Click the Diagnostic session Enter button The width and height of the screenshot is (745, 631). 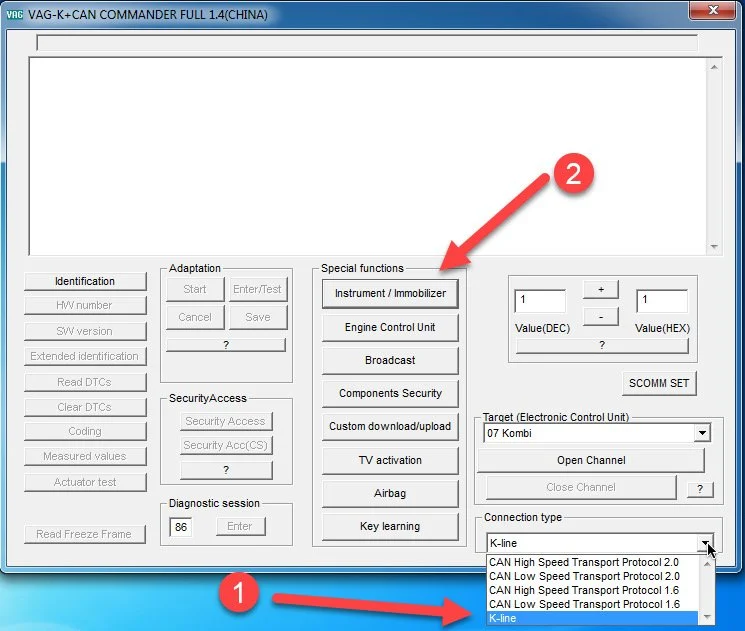240,526
